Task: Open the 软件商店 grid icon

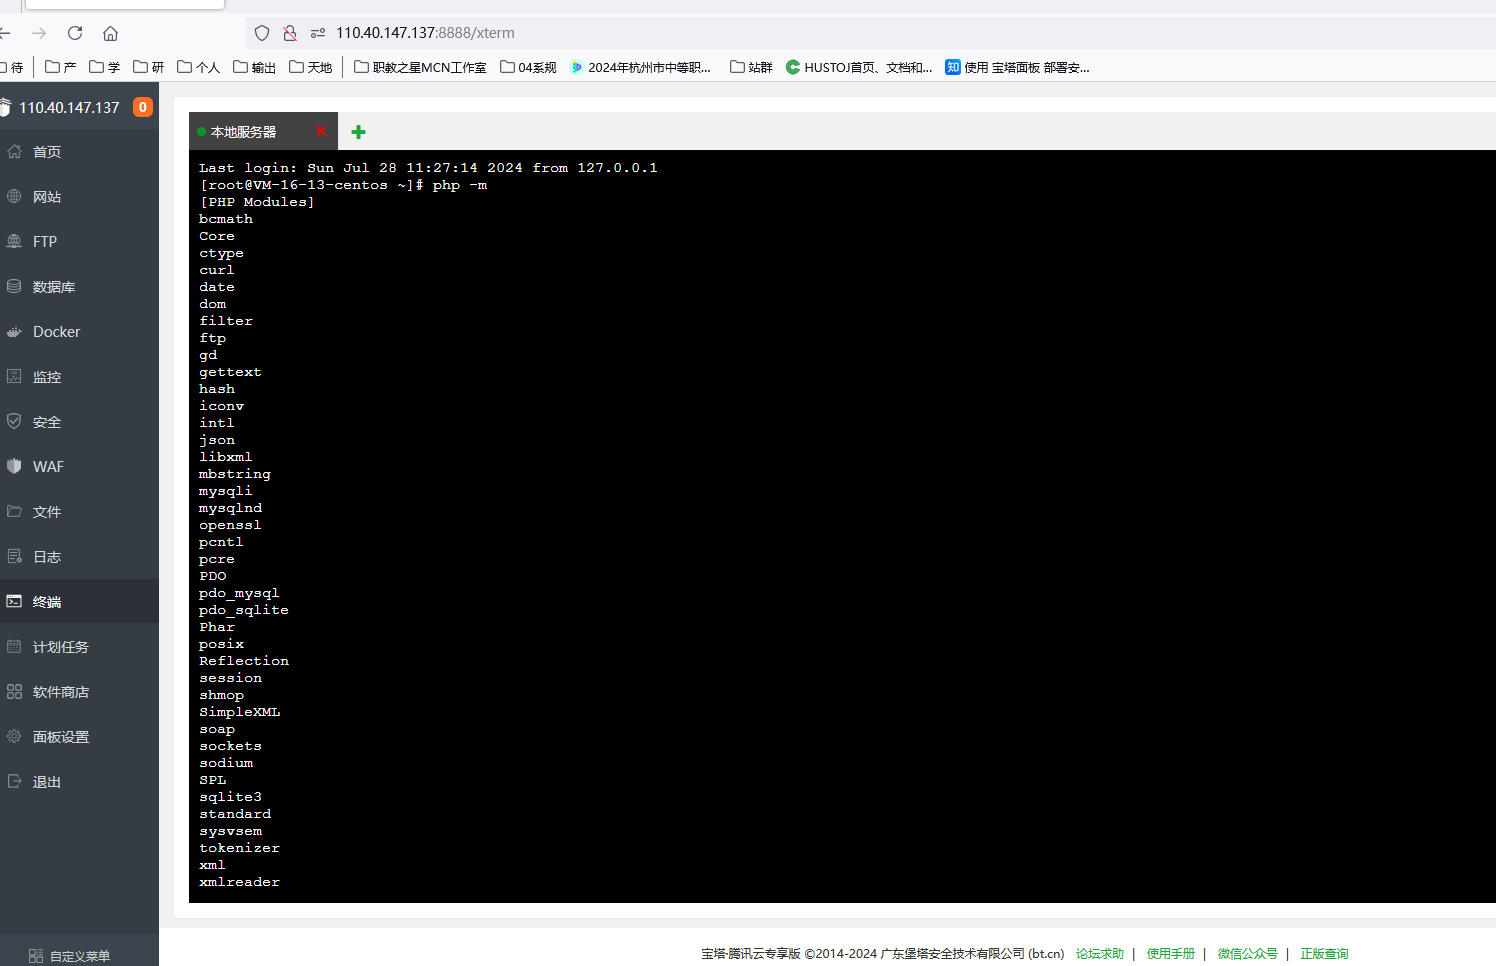Action: click(x=14, y=692)
